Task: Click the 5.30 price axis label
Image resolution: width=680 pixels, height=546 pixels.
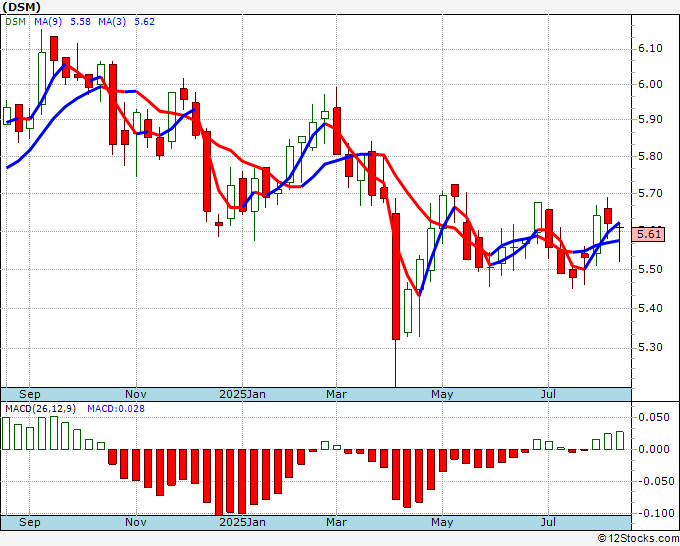Action: point(651,347)
